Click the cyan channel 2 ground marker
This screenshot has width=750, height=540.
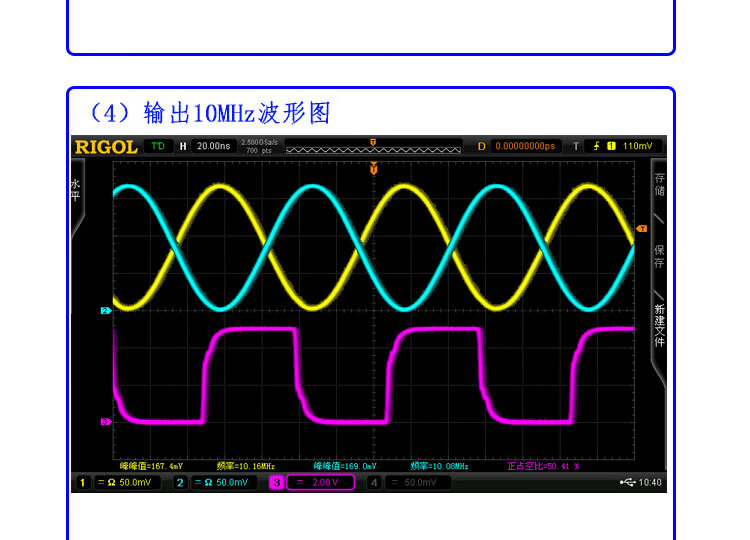[104, 311]
